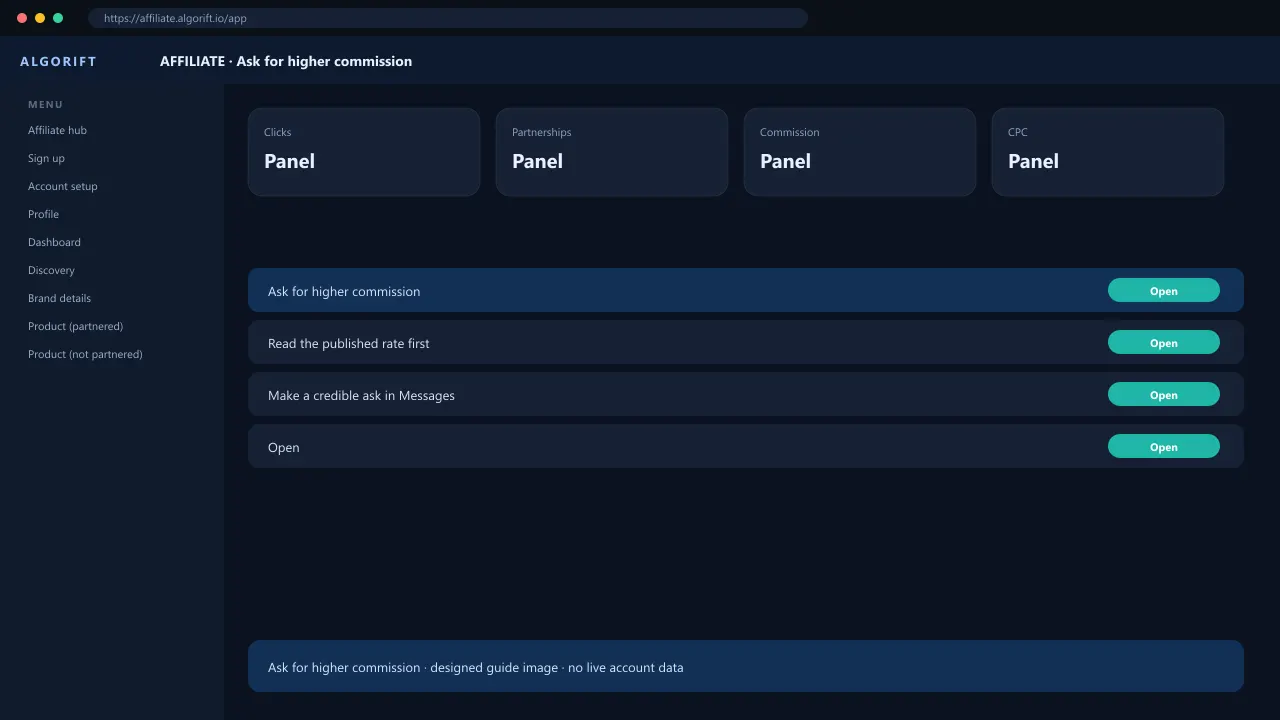Open Product (partnered) in sidebar
This screenshot has height=720, width=1280.
pyautogui.click(x=75, y=326)
